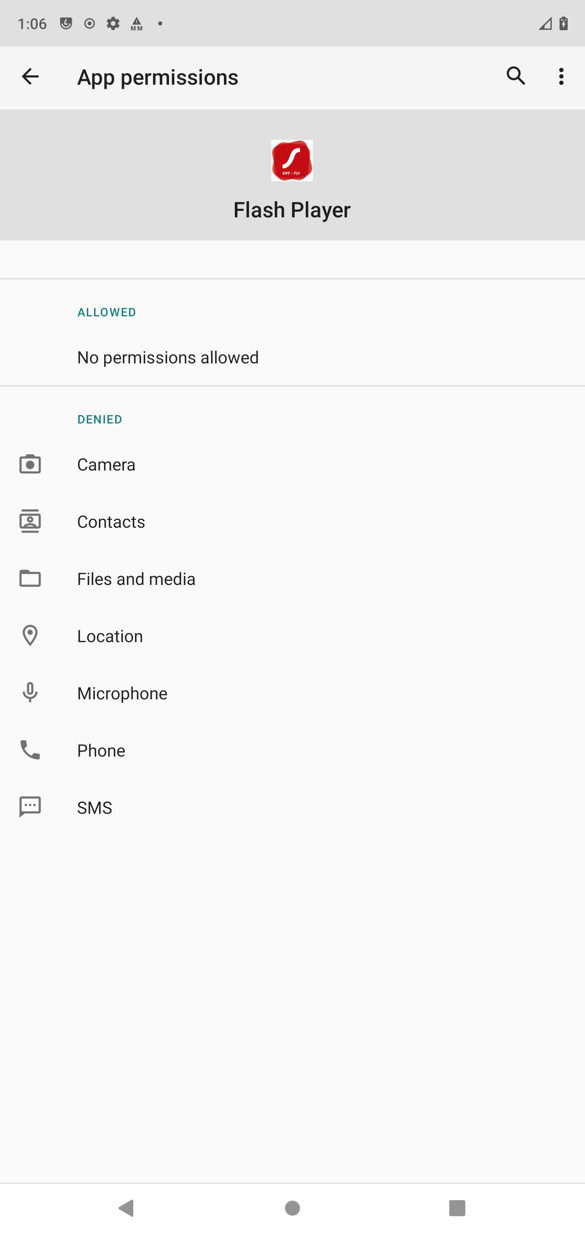Open Phone permission settings

pyautogui.click(x=292, y=750)
